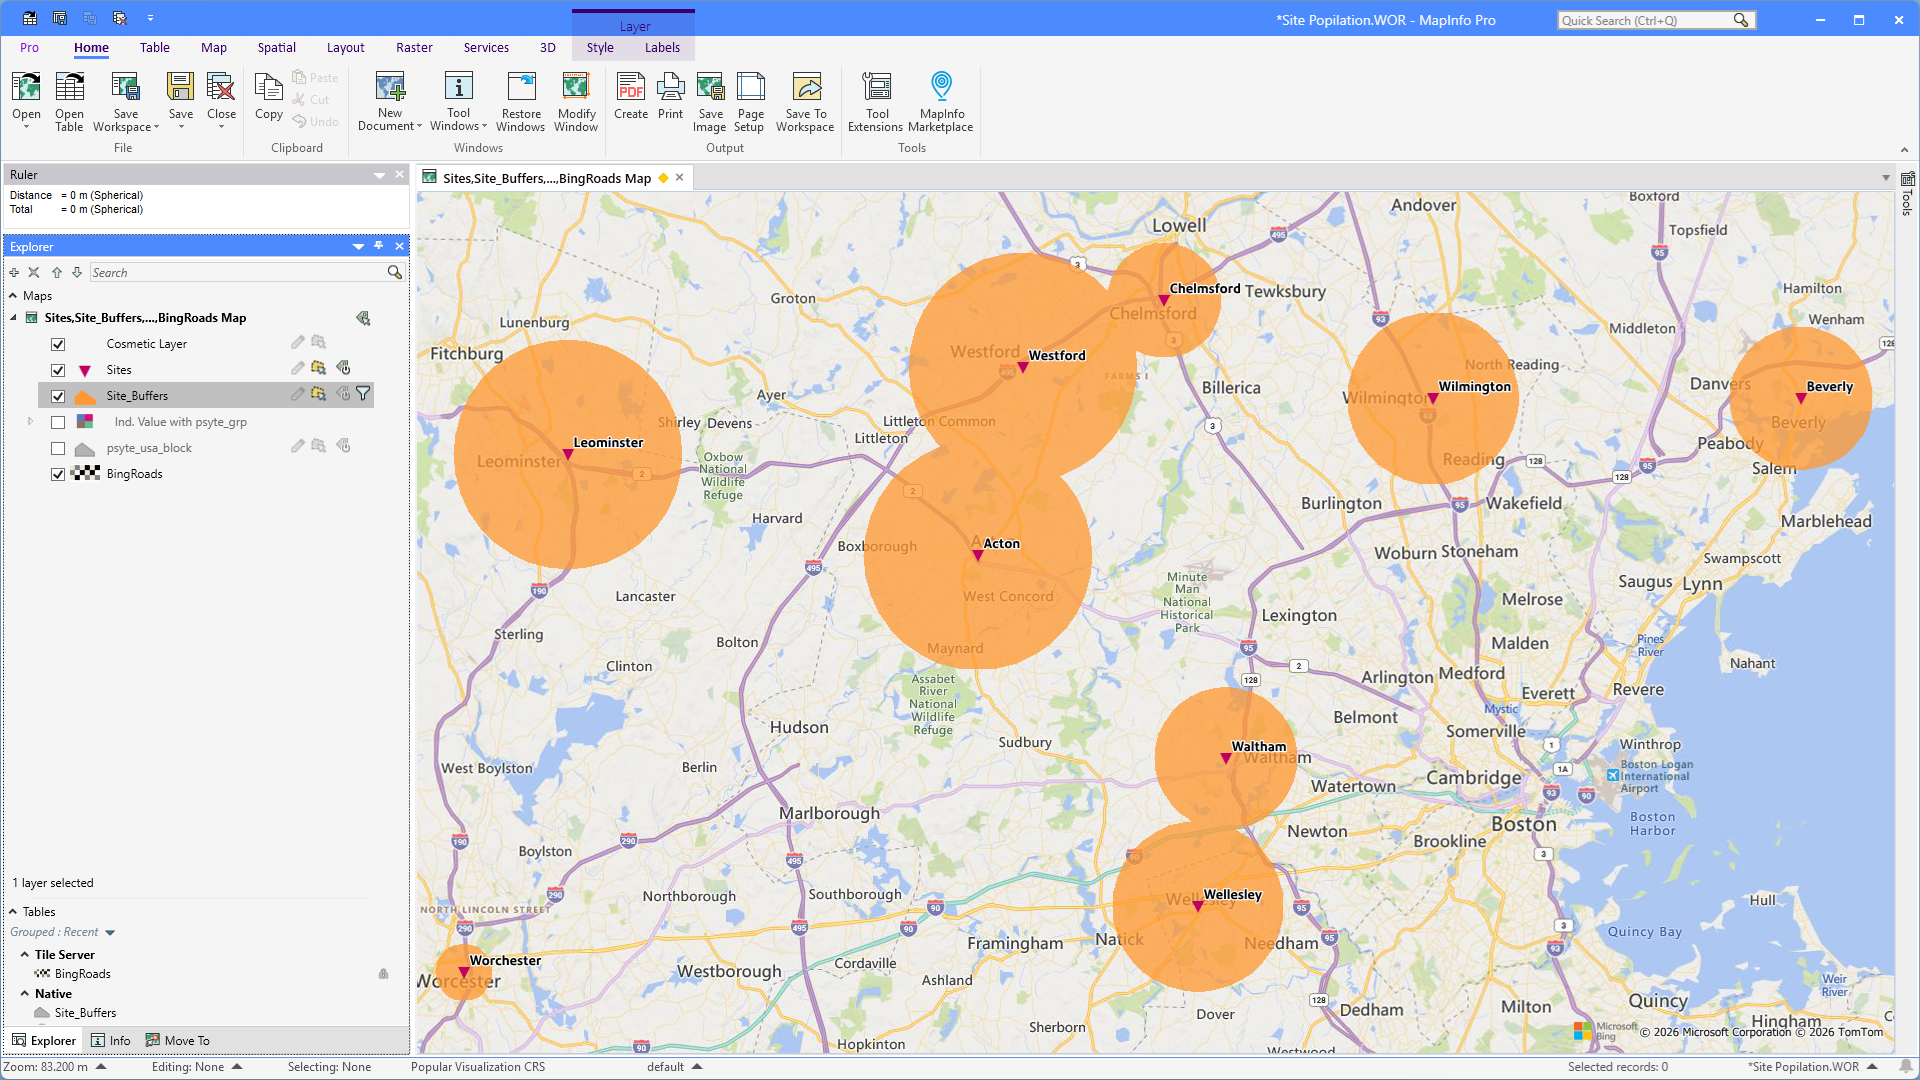Collapse the Tile Server tables group
Viewport: 1920px width, 1080px height.
25,955
